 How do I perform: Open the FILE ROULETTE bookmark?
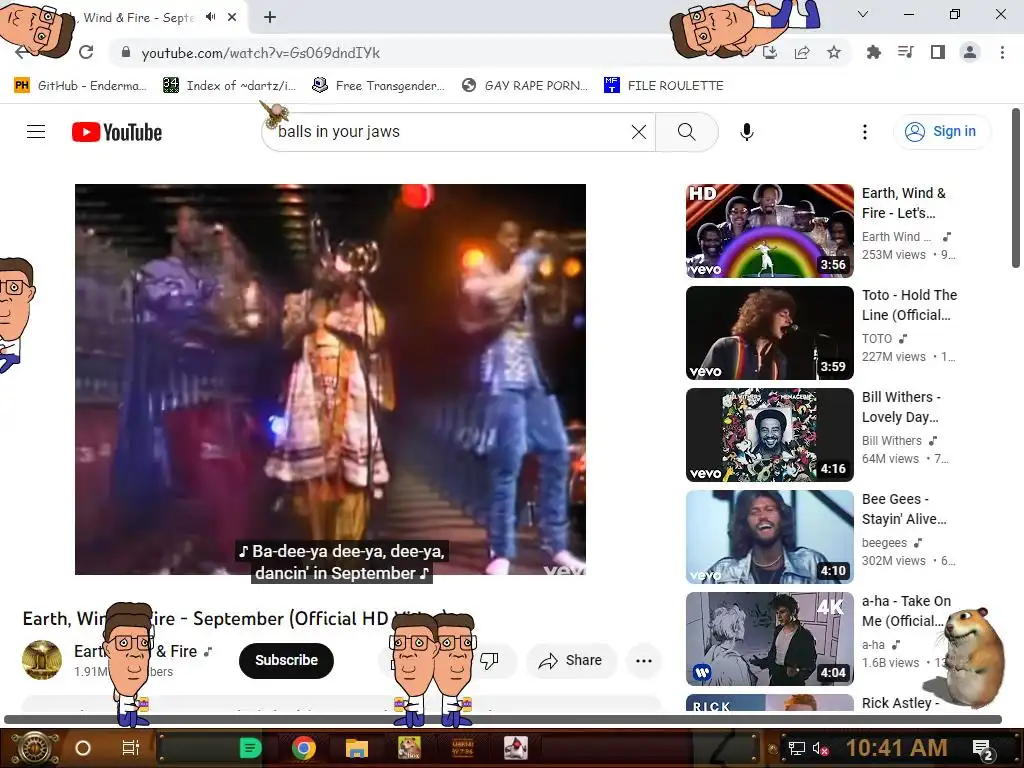[664, 86]
